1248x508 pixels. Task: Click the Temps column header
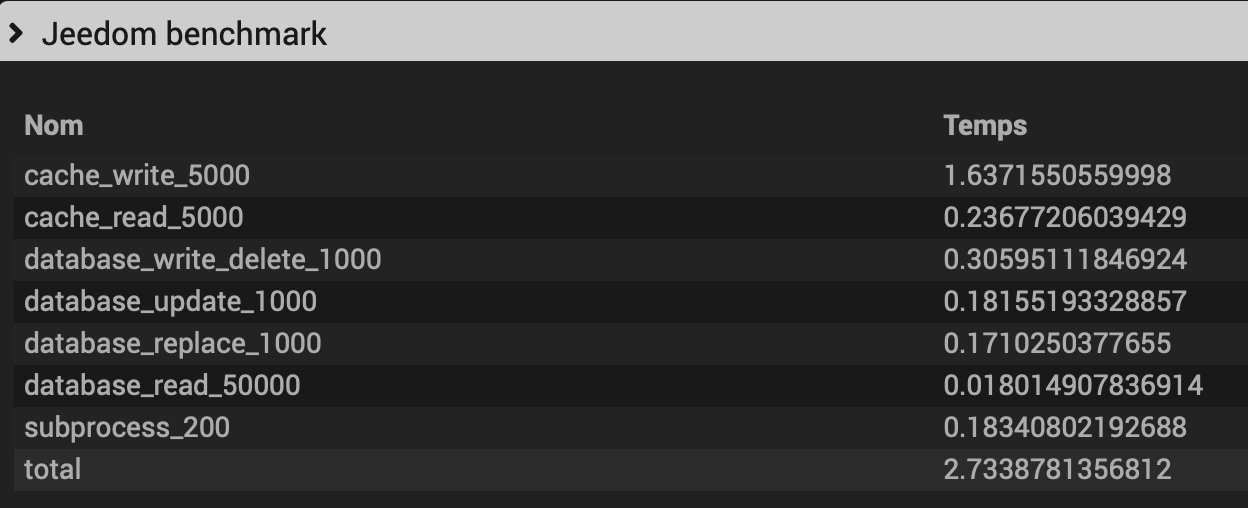985,126
